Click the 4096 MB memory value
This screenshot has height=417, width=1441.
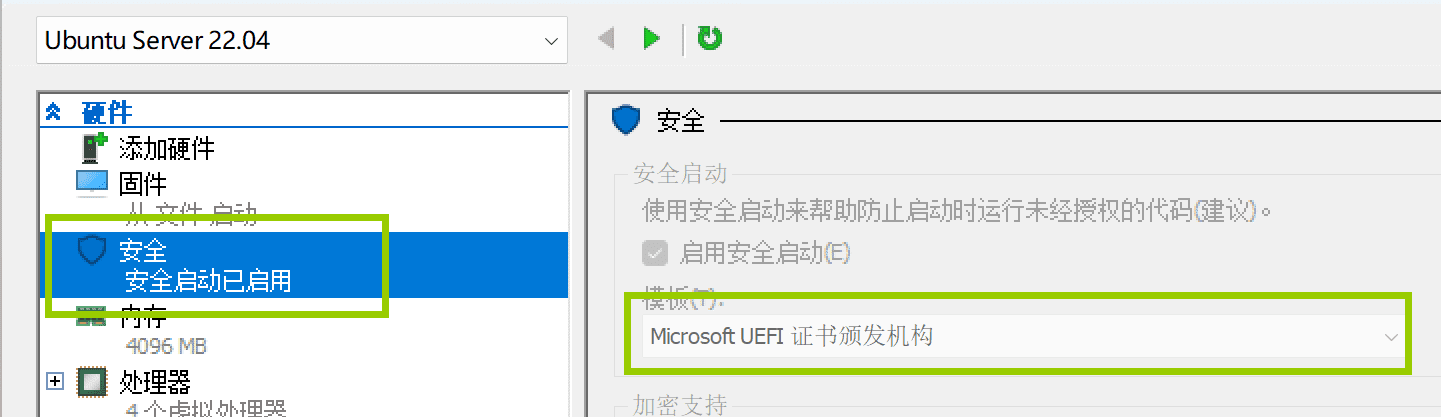(166, 347)
